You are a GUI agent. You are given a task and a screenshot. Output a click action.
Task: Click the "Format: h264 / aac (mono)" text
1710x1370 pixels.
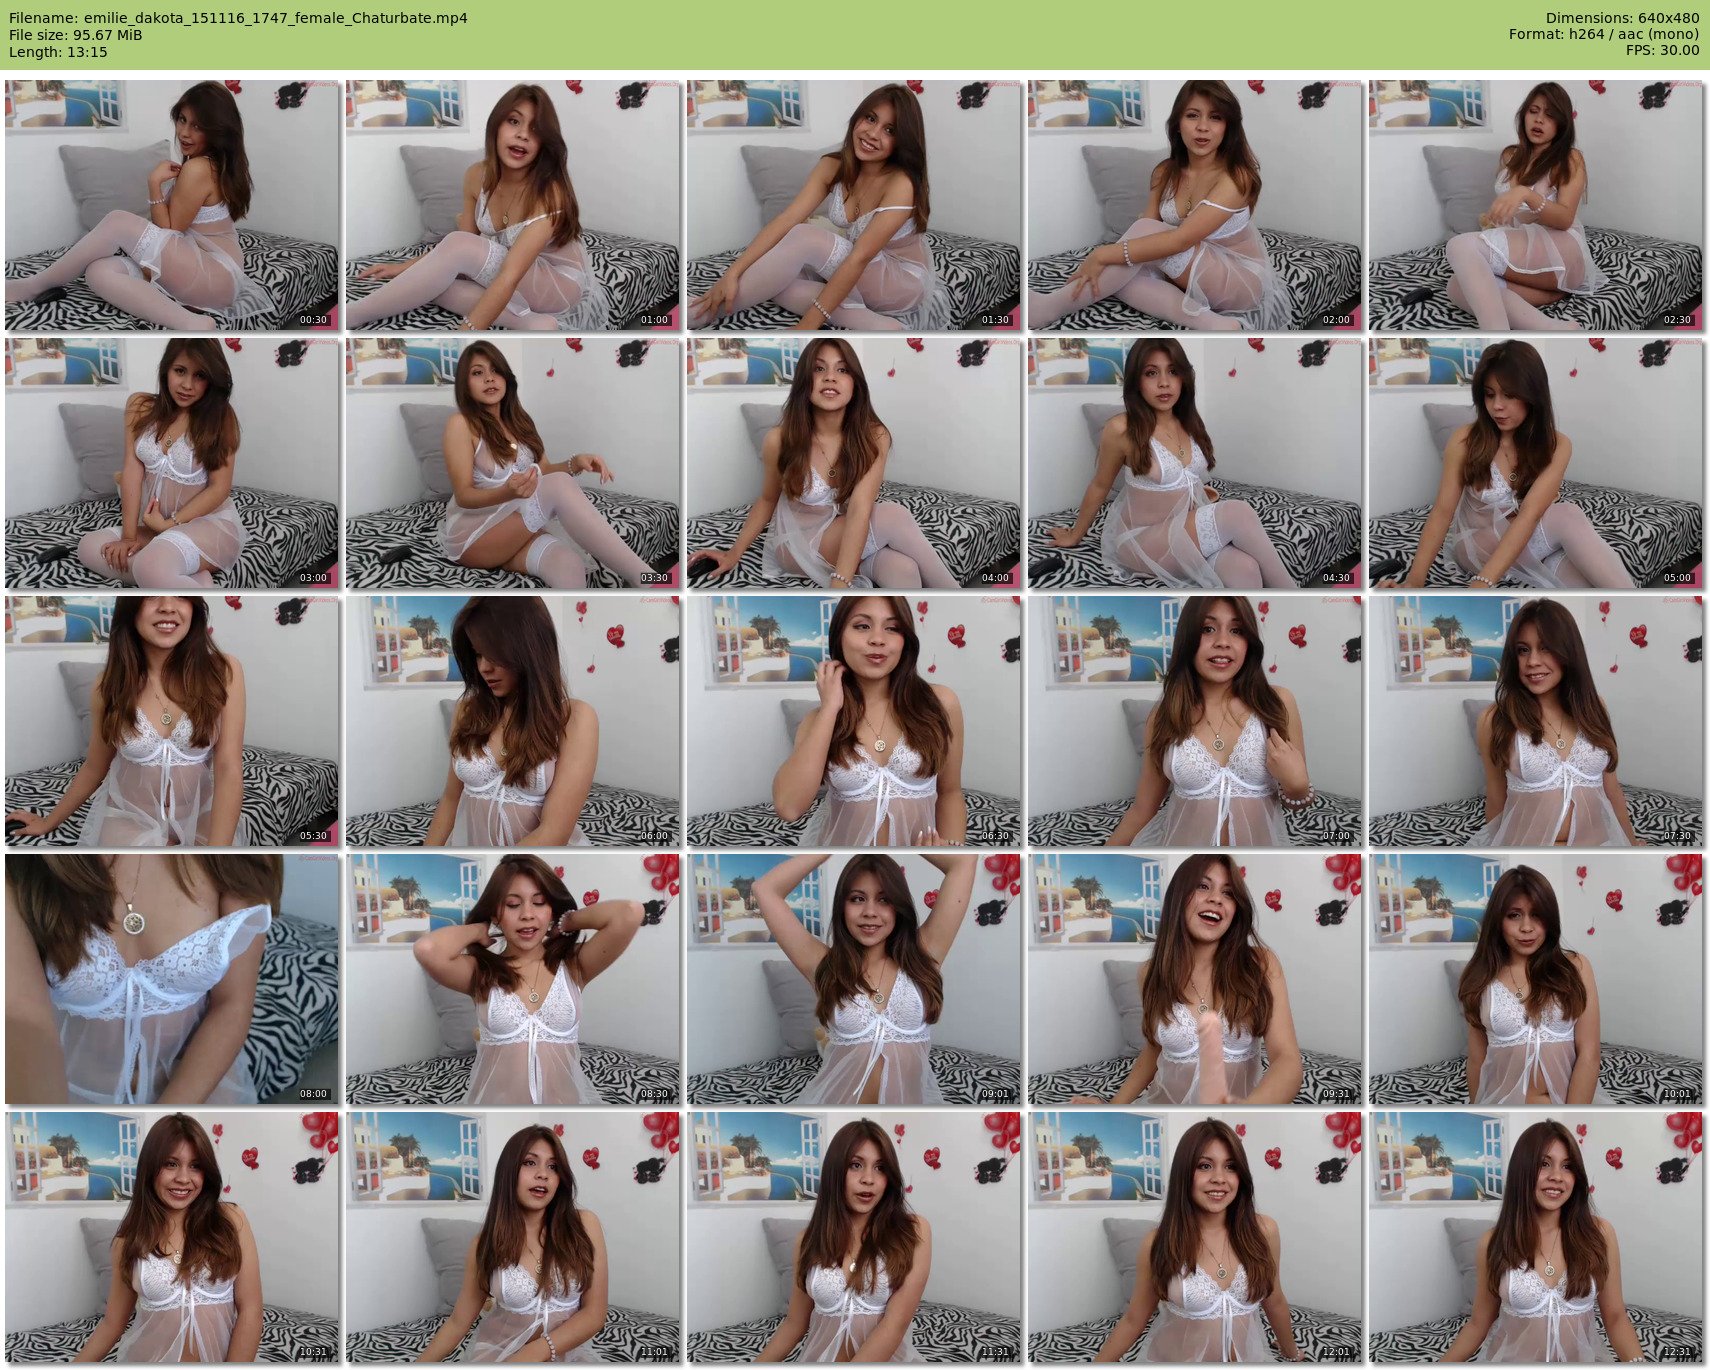click(1604, 35)
